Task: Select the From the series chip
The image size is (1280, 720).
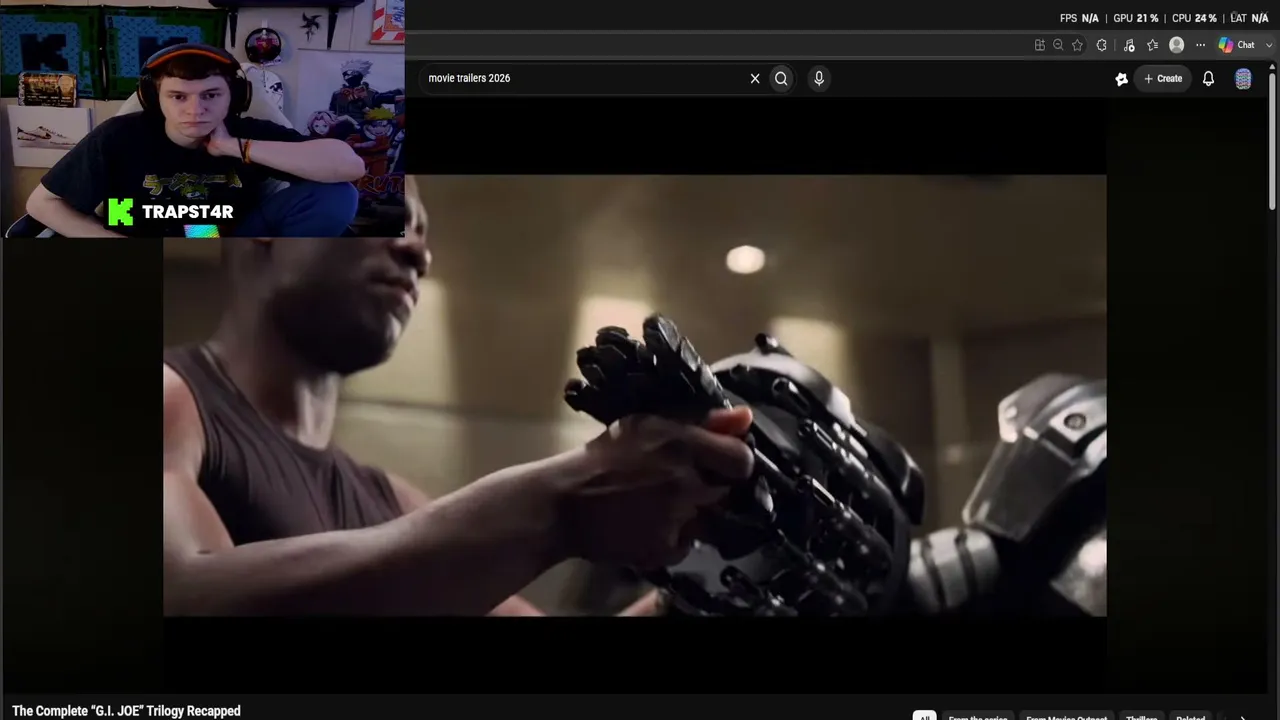Action: pos(977,716)
